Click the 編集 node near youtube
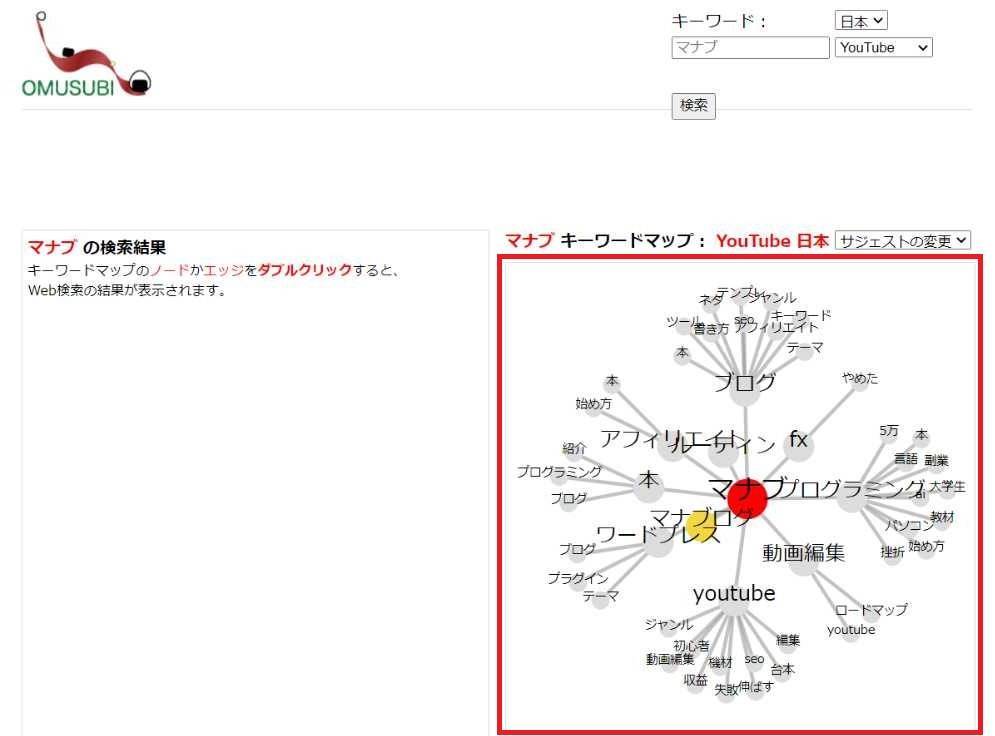995x736 pixels. pyautogui.click(x=787, y=644)
